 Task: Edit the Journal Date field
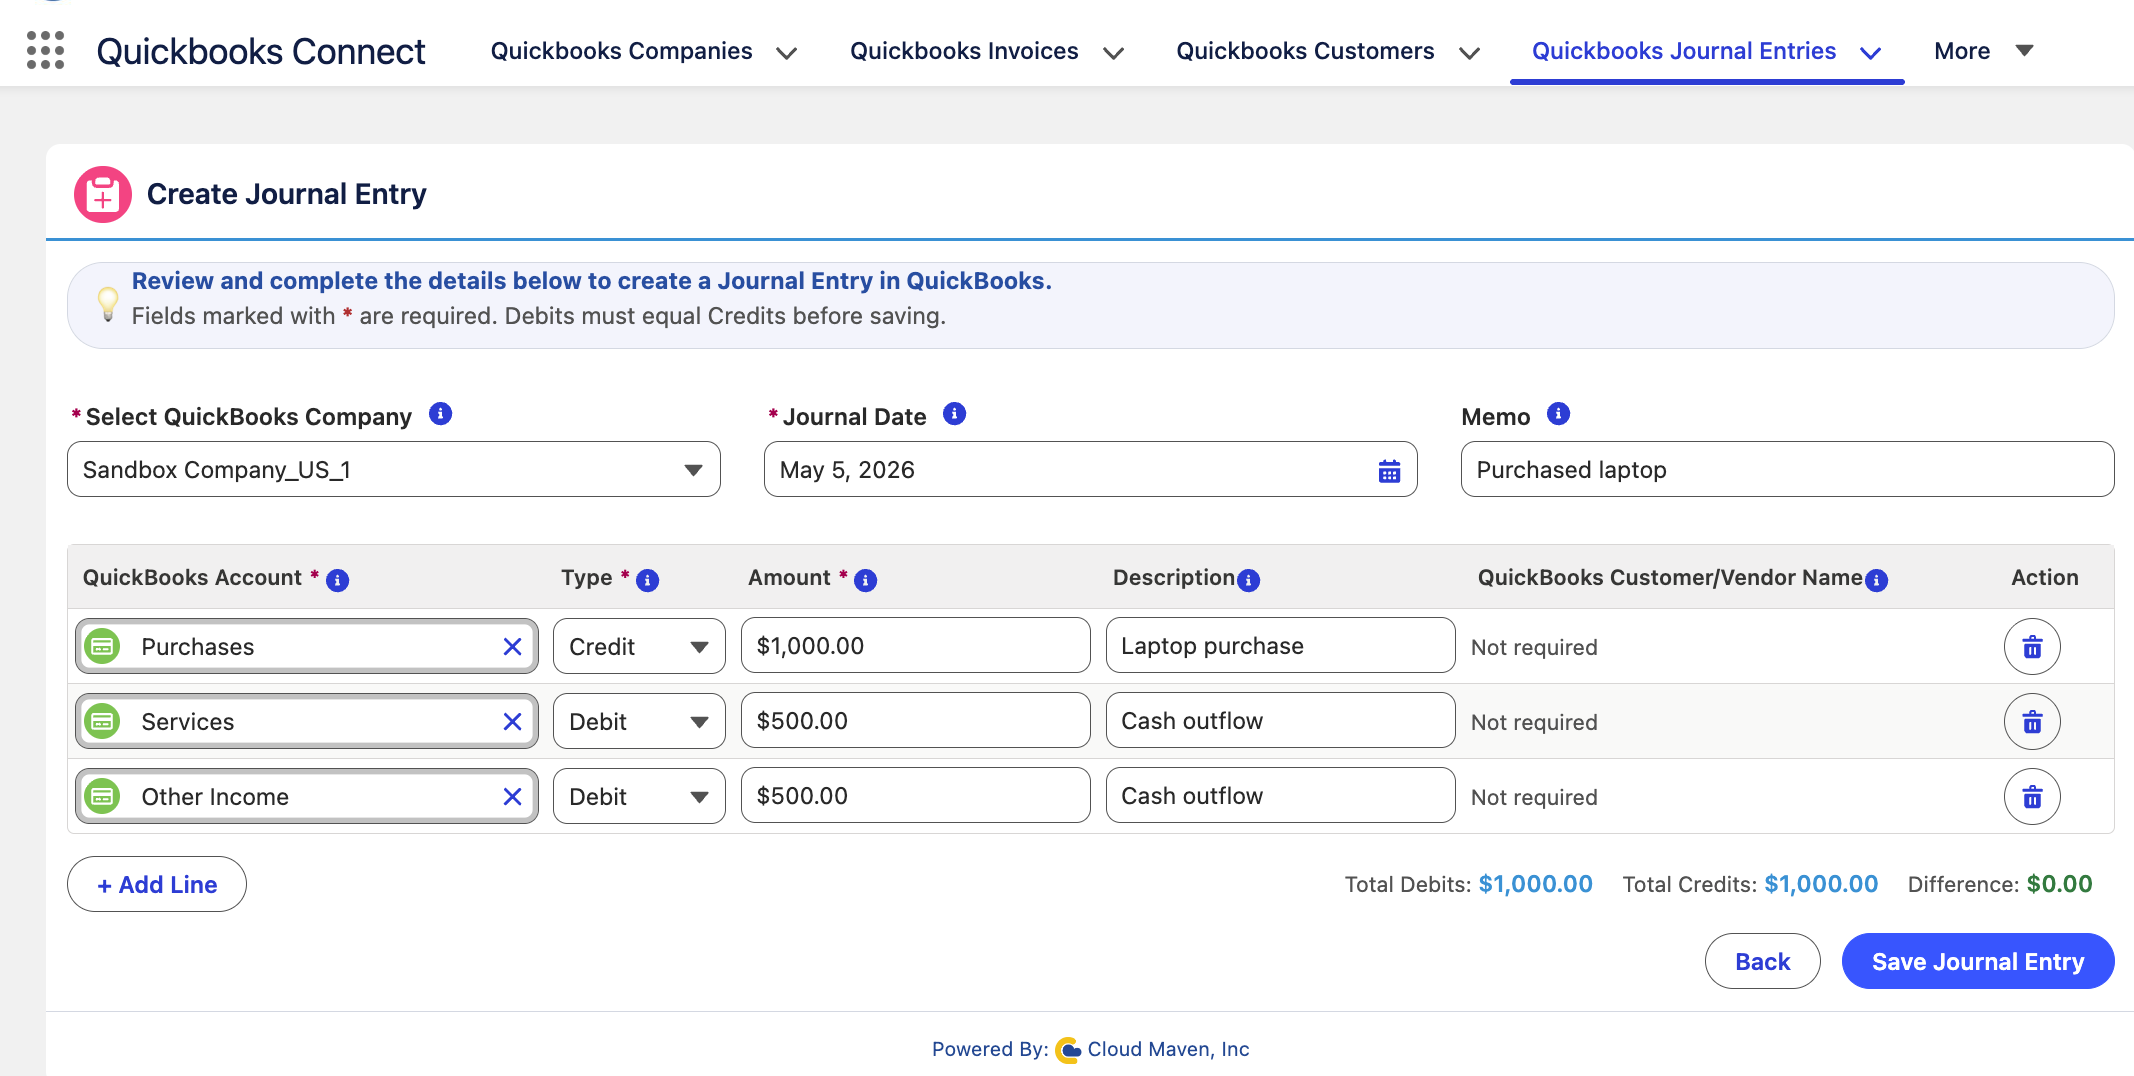[x=1091, y=470]
